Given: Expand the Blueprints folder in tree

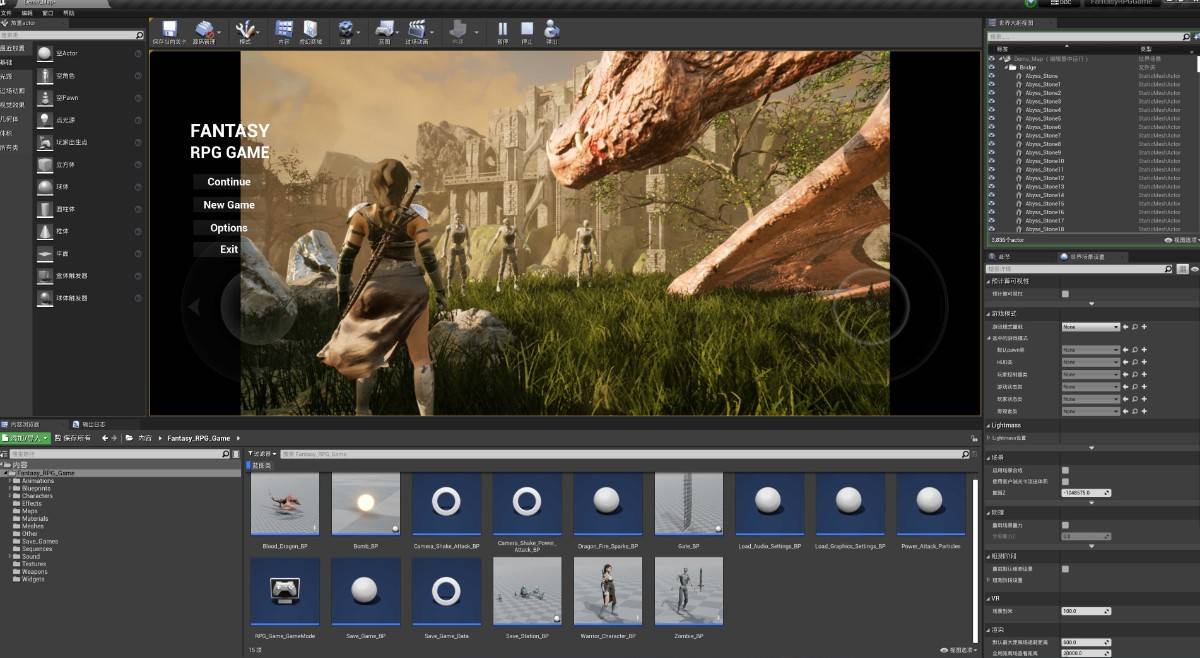Looking at the screenshot, I should coord(11,488).
